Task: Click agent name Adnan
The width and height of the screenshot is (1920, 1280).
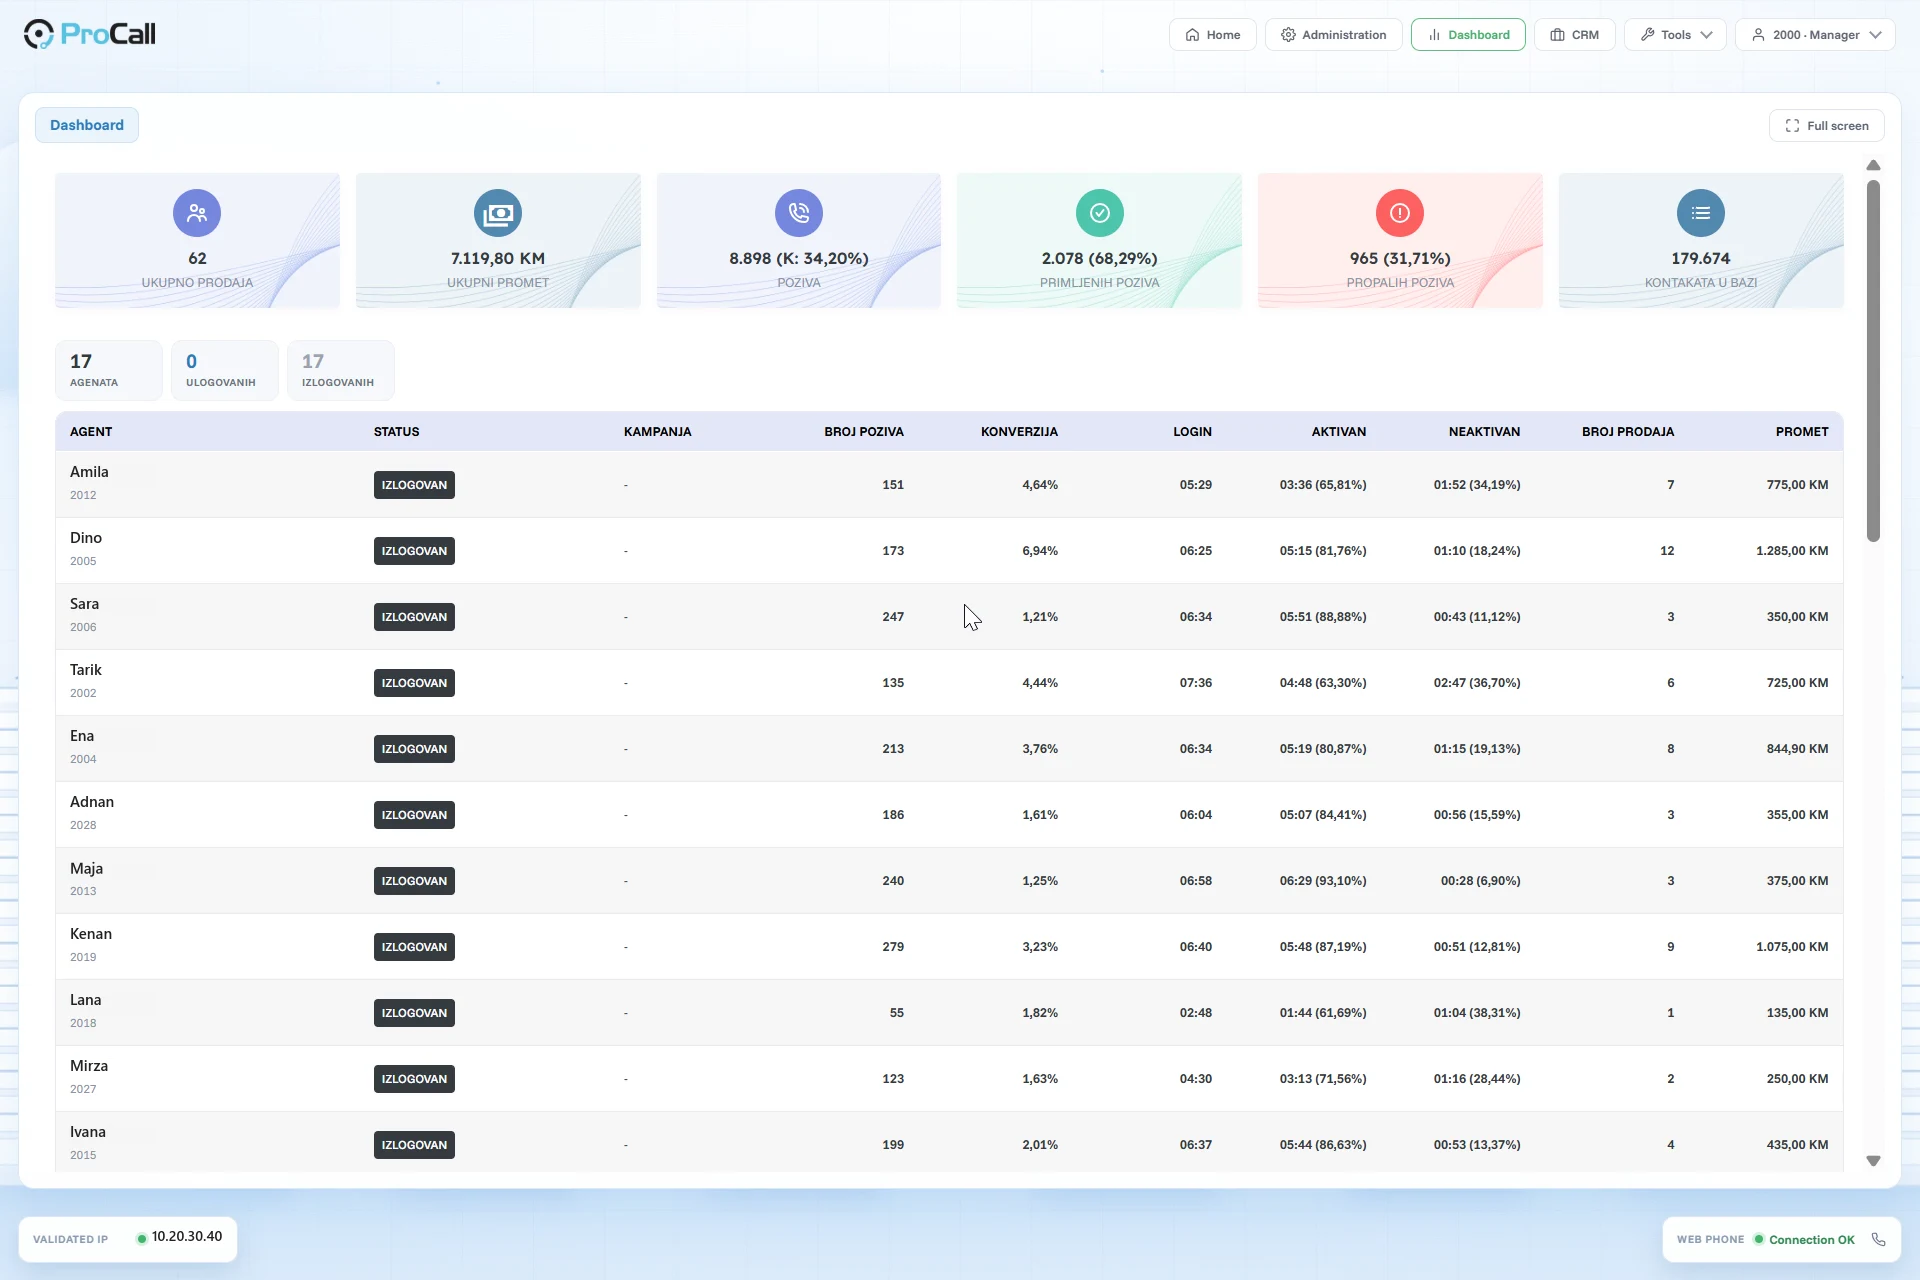Action: (x=92, y=802)
